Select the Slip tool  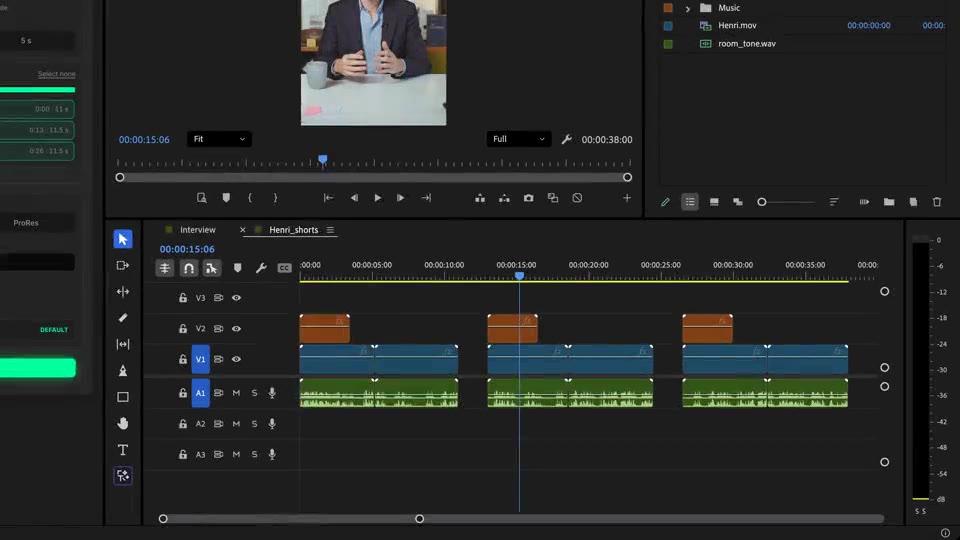point(122,344)
